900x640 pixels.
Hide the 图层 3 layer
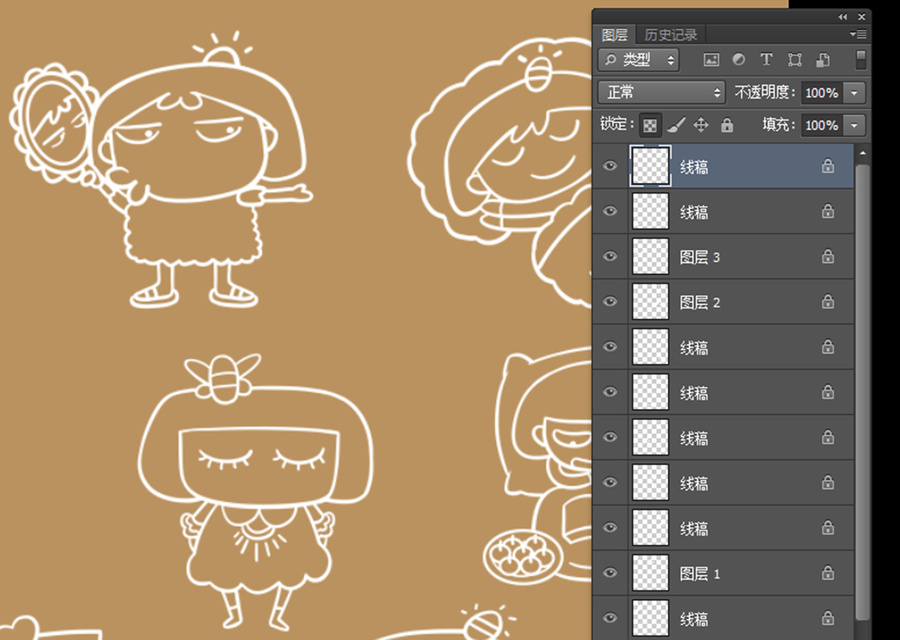tap(610, 256)
